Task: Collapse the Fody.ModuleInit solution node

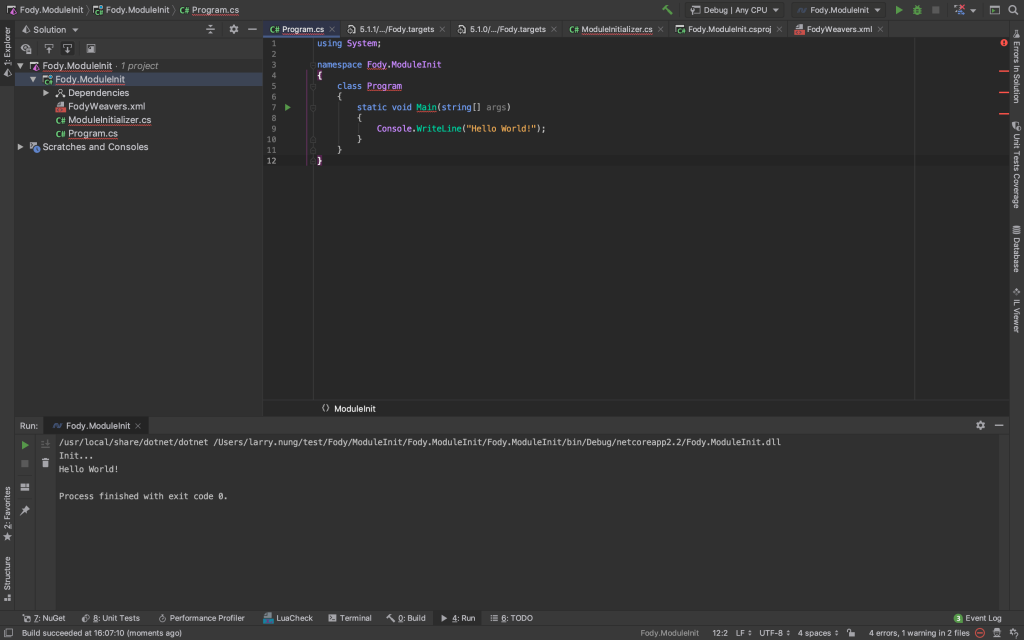Action: click(21, 66)
